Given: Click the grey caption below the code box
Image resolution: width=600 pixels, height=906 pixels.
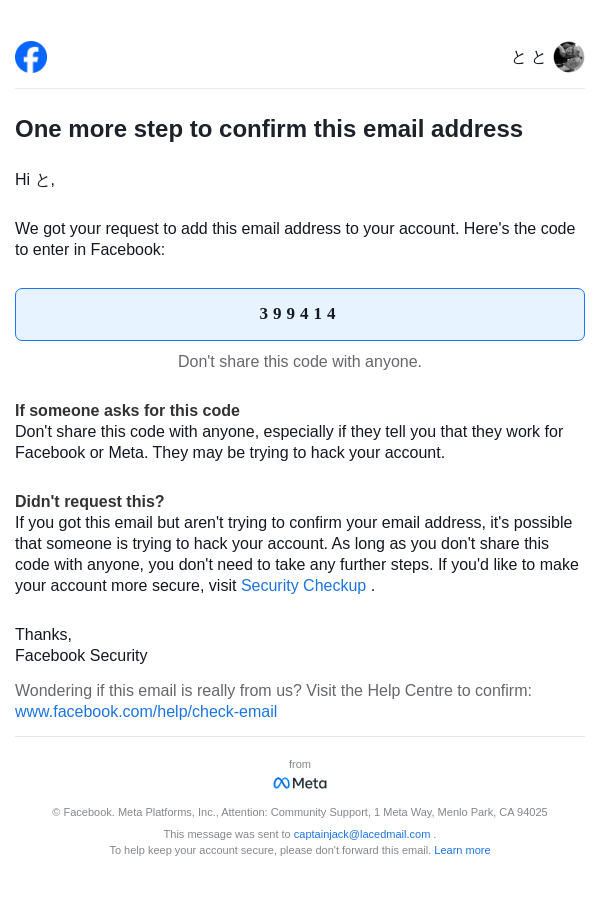Looking at the screenshot, I should [300, 362].
